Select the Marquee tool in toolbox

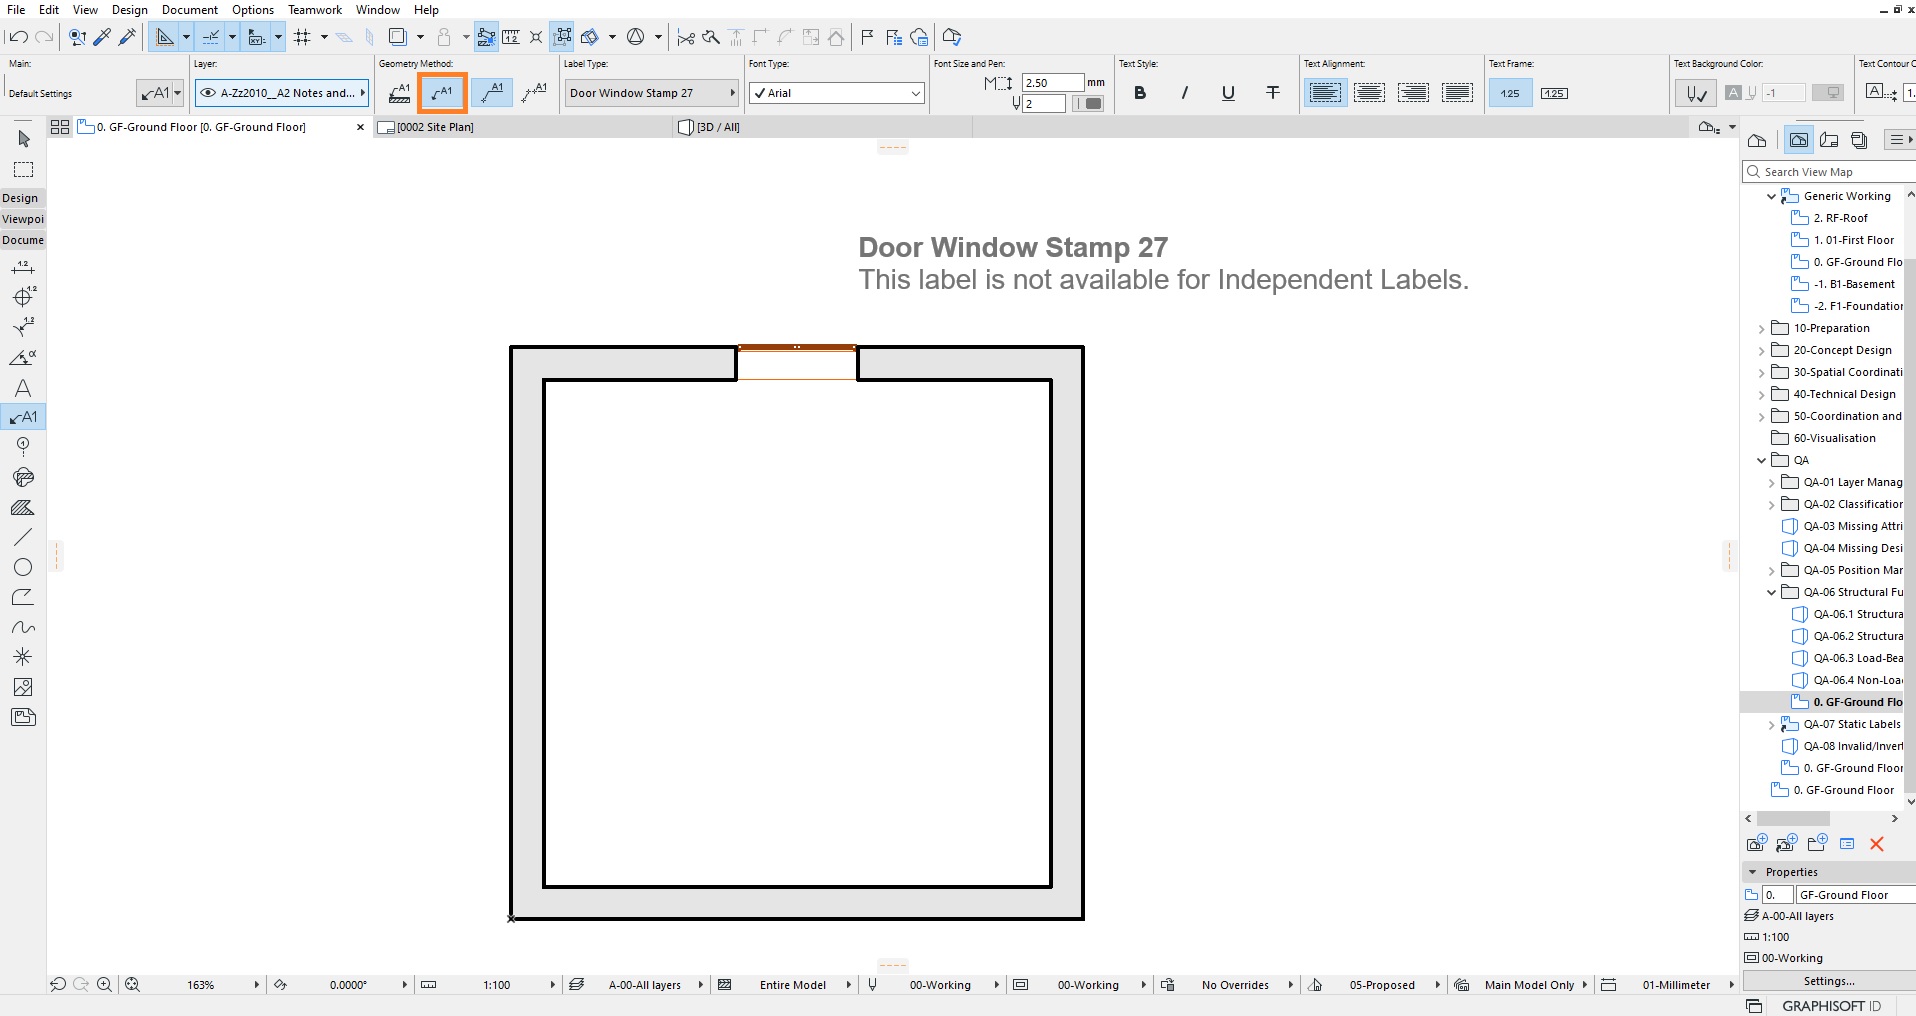(x=23, y=170)
